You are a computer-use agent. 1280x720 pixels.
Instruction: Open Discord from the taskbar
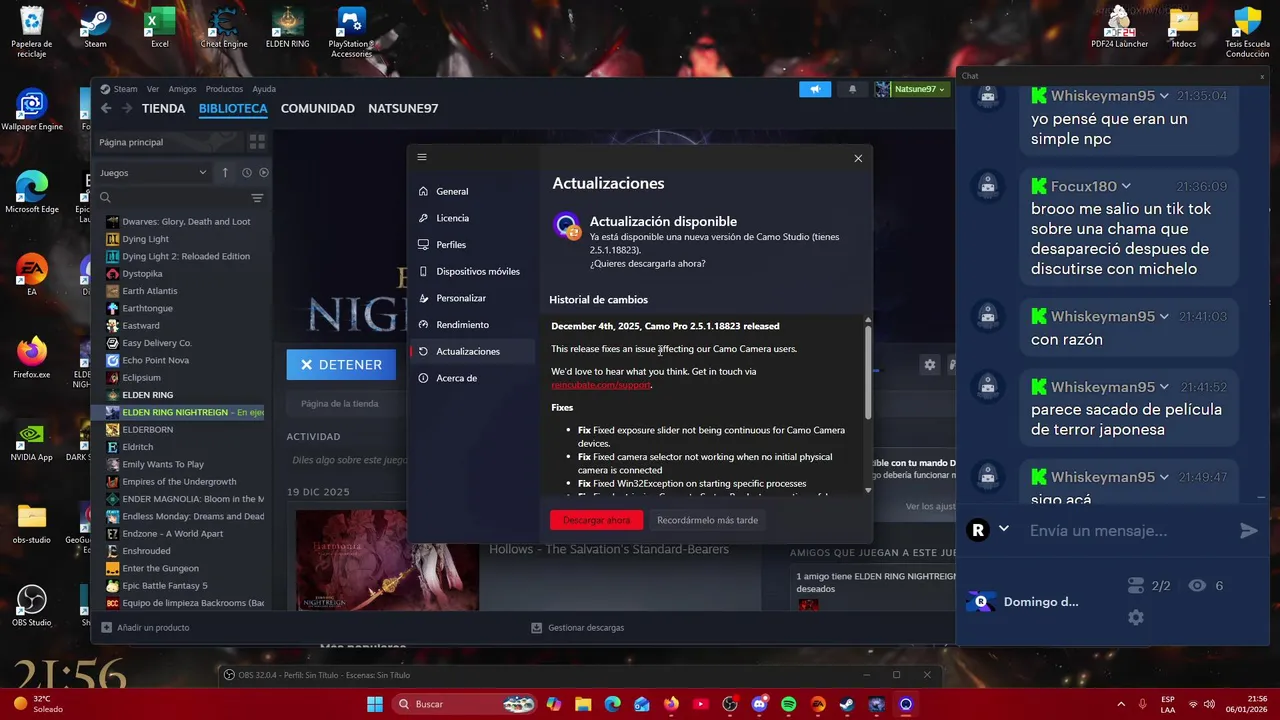click(x=759, y=704)
